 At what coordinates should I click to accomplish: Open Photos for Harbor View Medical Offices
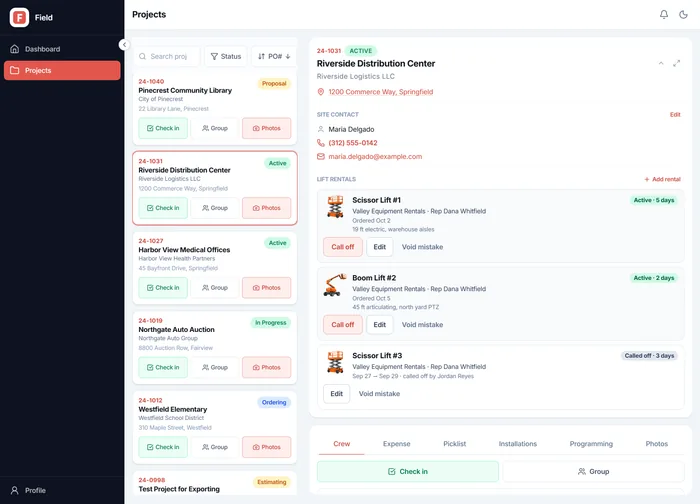267,288
